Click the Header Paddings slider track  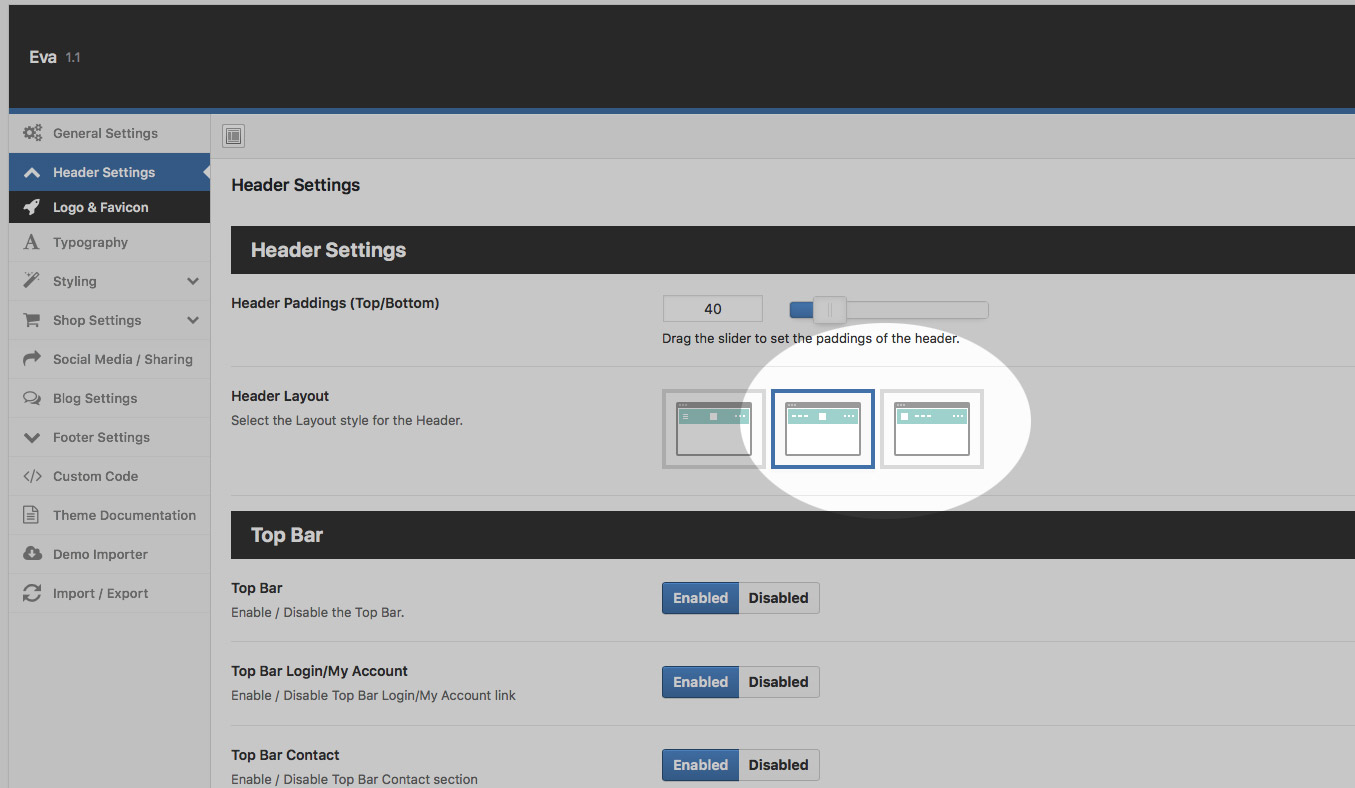[x=889, y=310]
